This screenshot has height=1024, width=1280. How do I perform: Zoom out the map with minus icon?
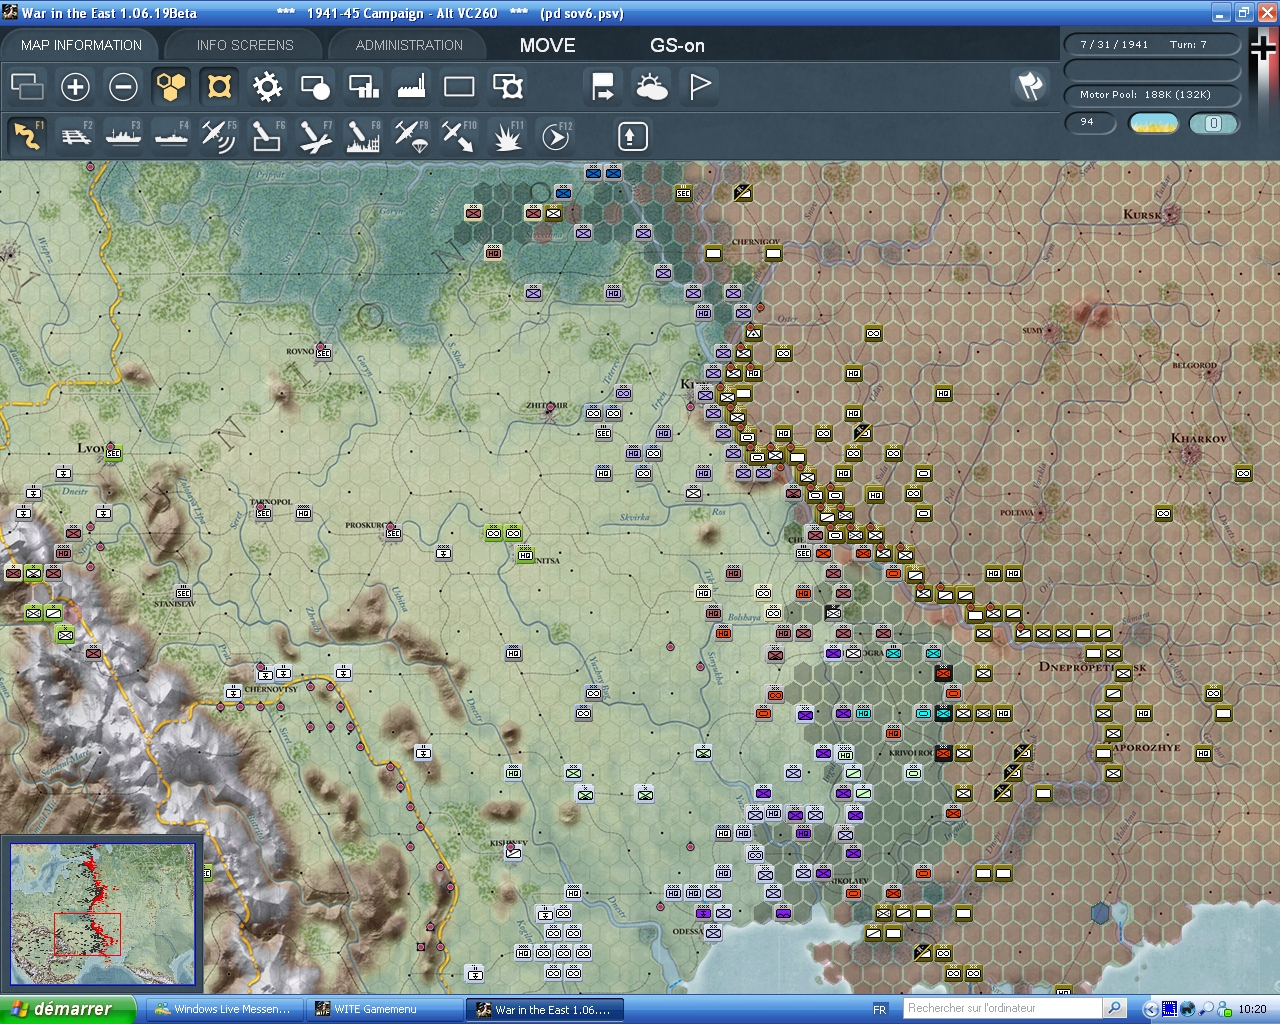pyautogui.click(x=123, y=87)
